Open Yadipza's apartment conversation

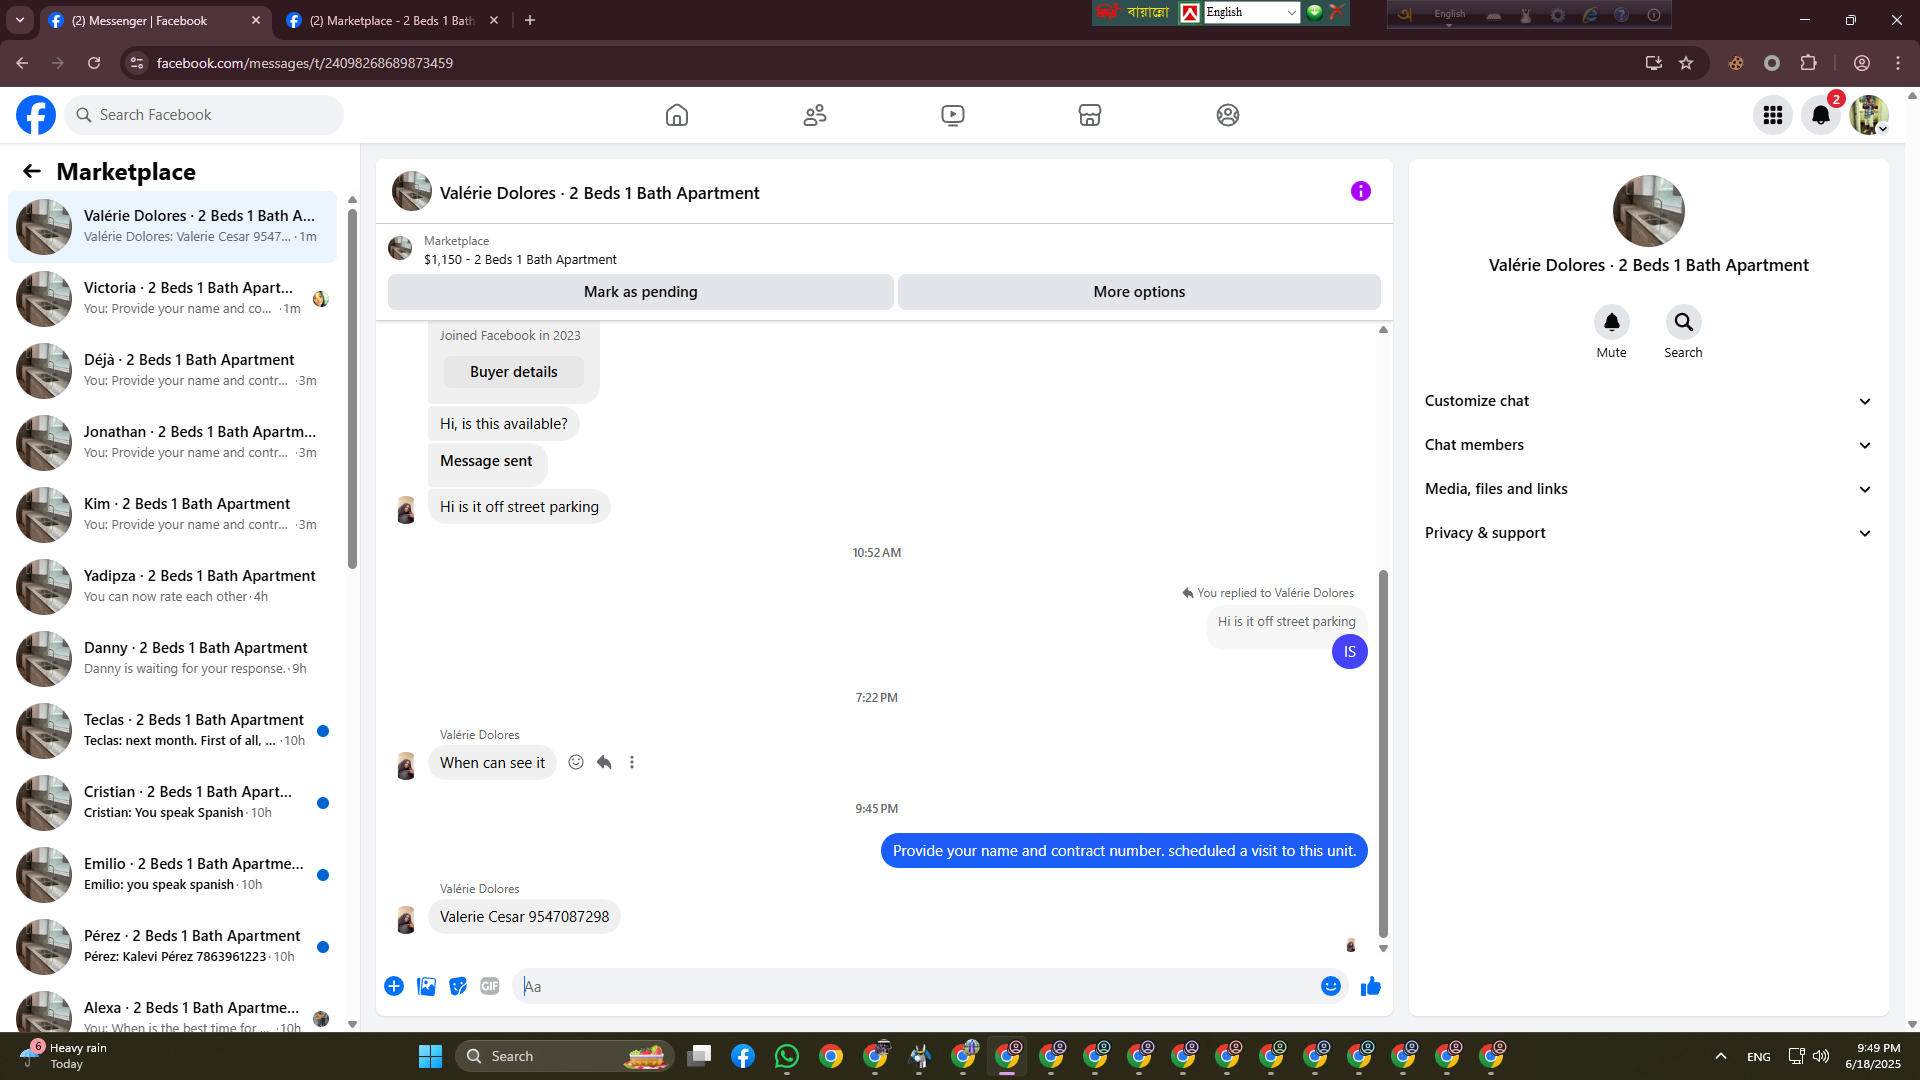click(x=172, y=587)
